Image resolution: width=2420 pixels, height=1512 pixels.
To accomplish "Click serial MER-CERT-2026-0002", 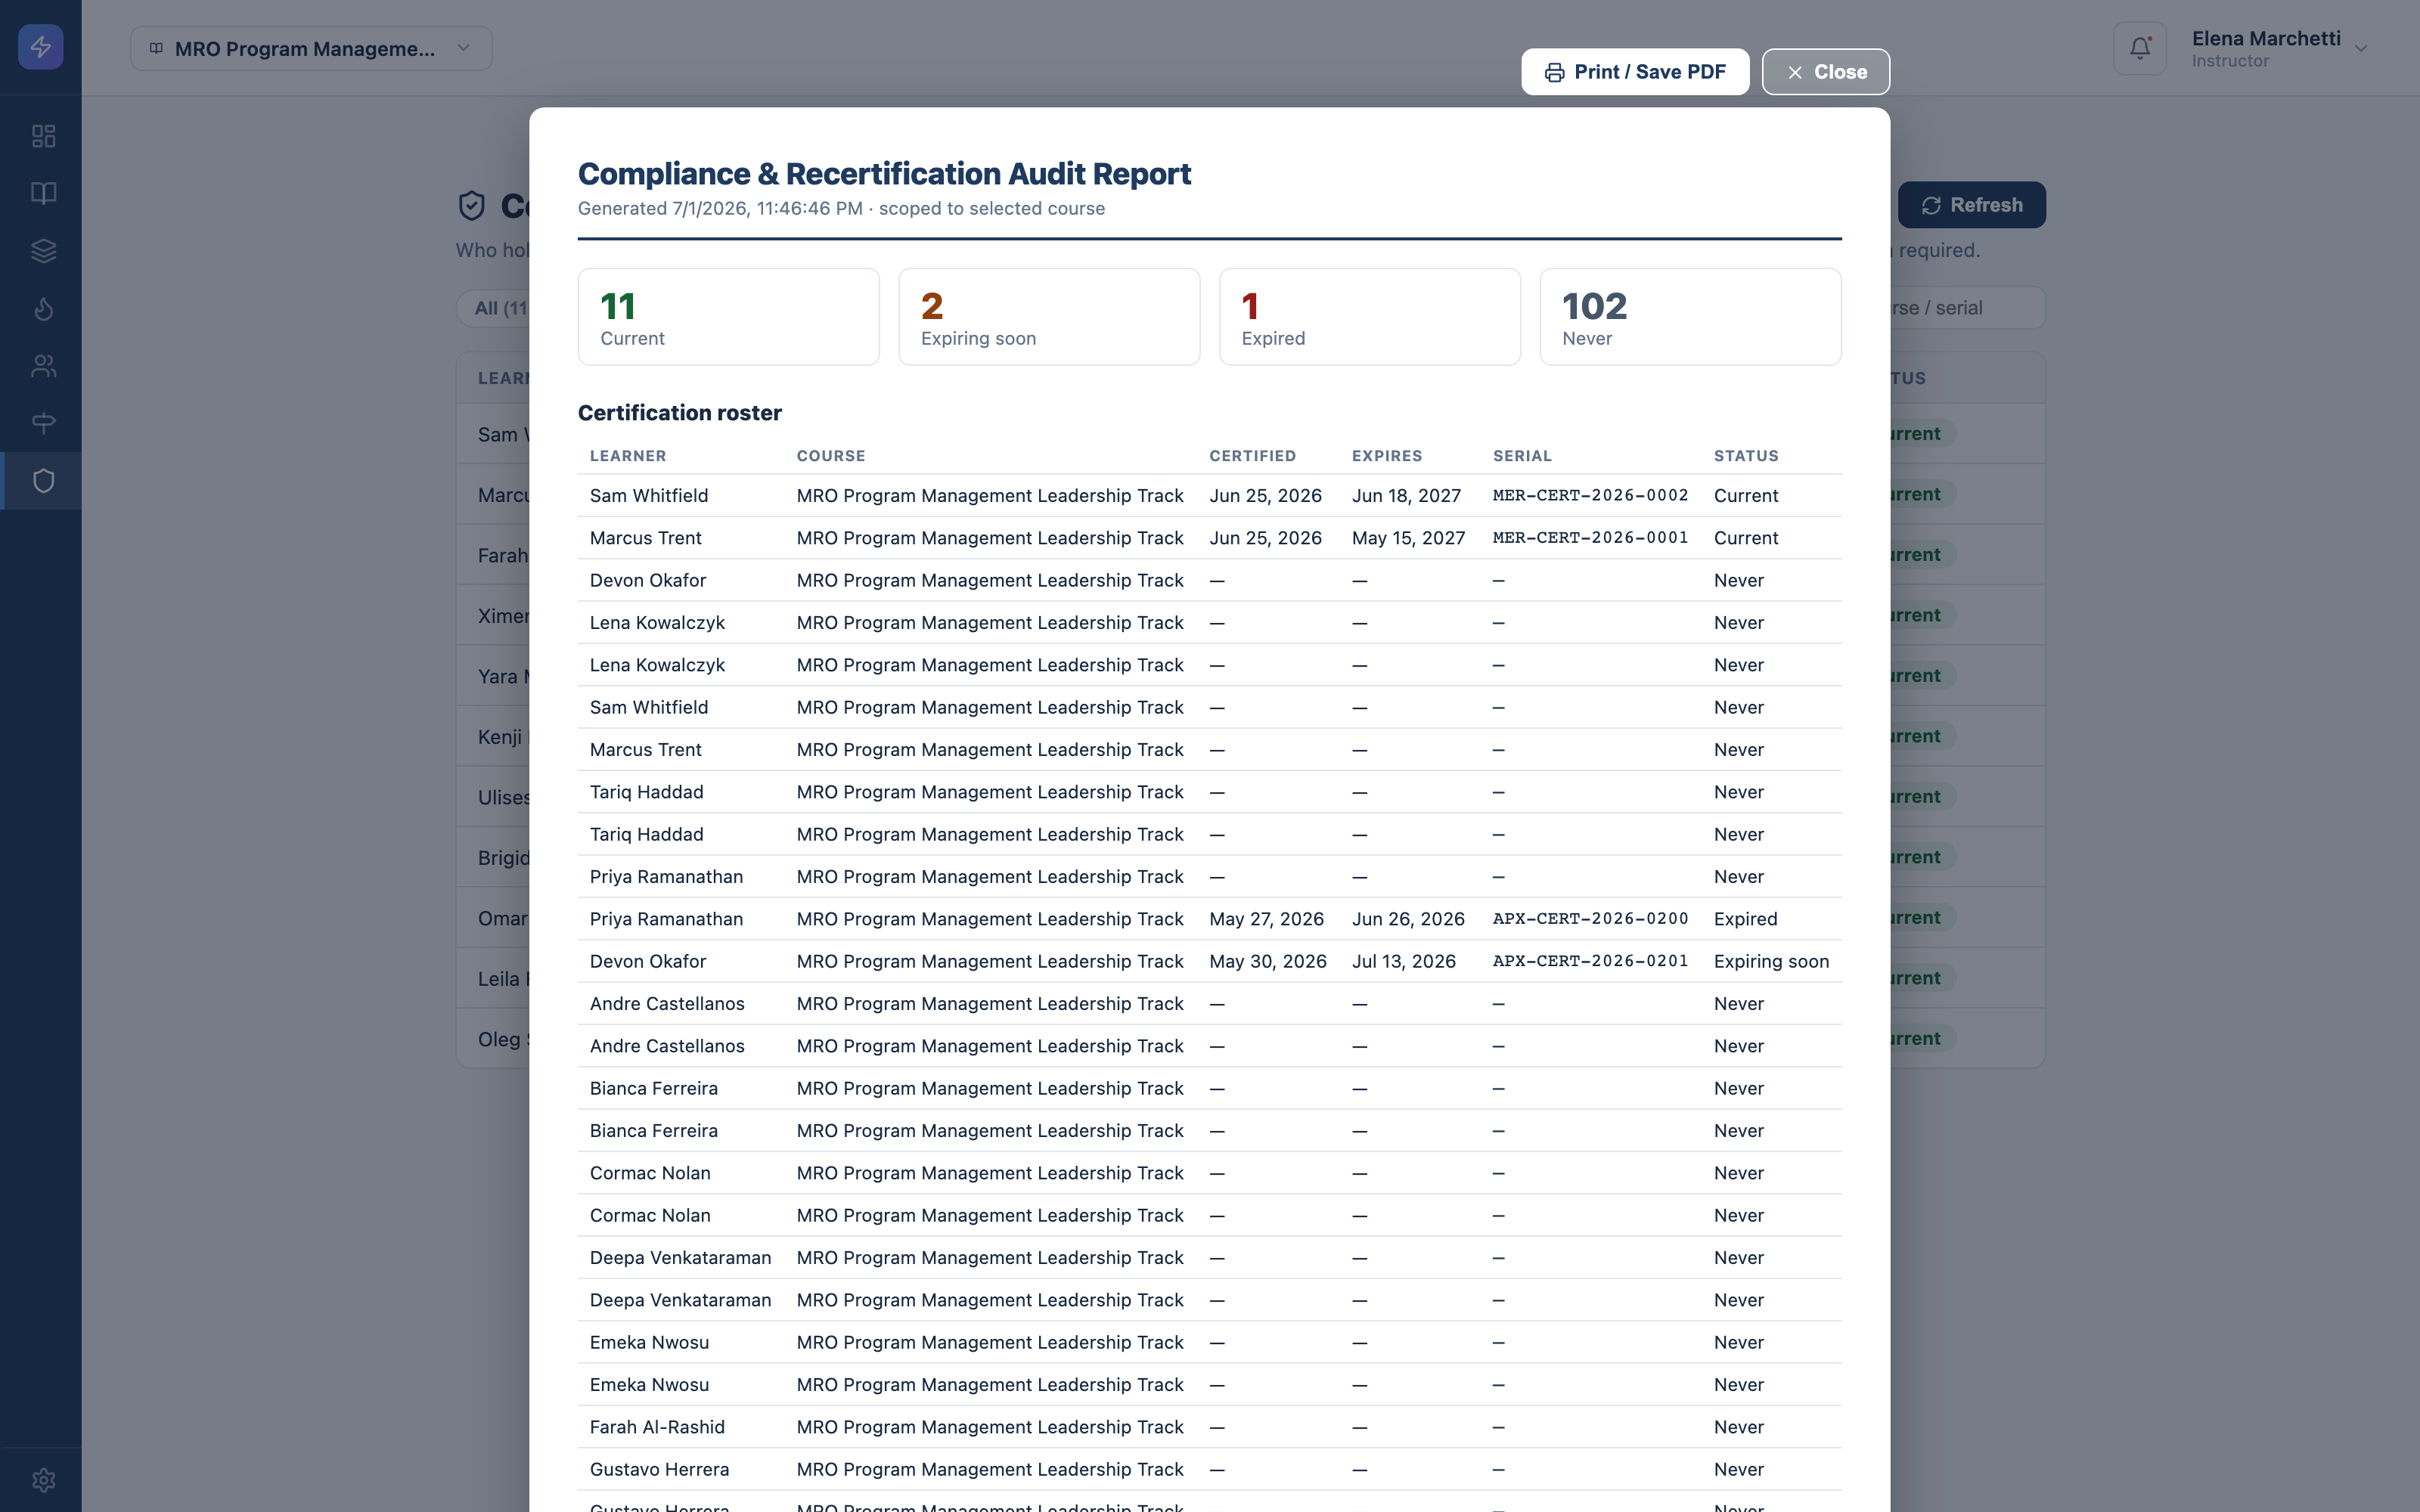I will coord(1590,495).
